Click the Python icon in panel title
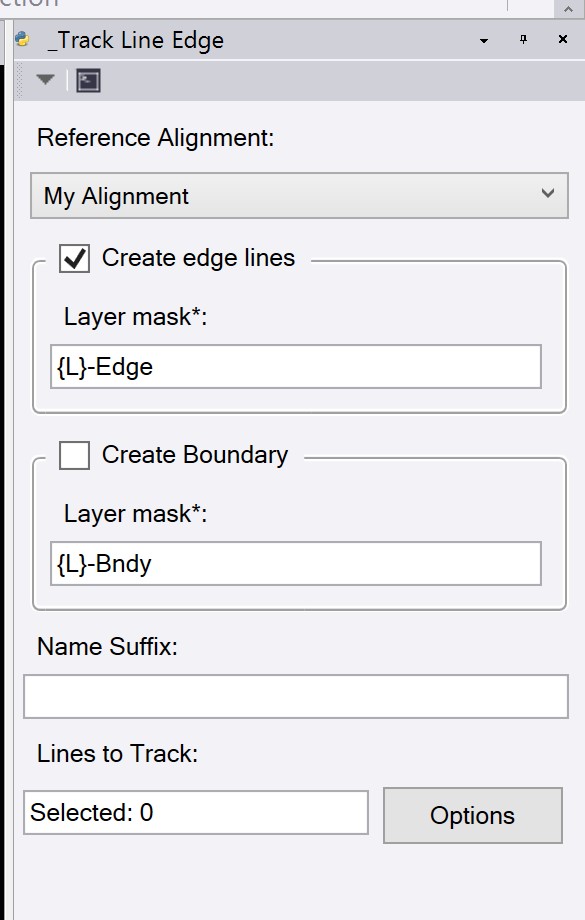This screenshot has height=920, width=585. coord(22,40)
